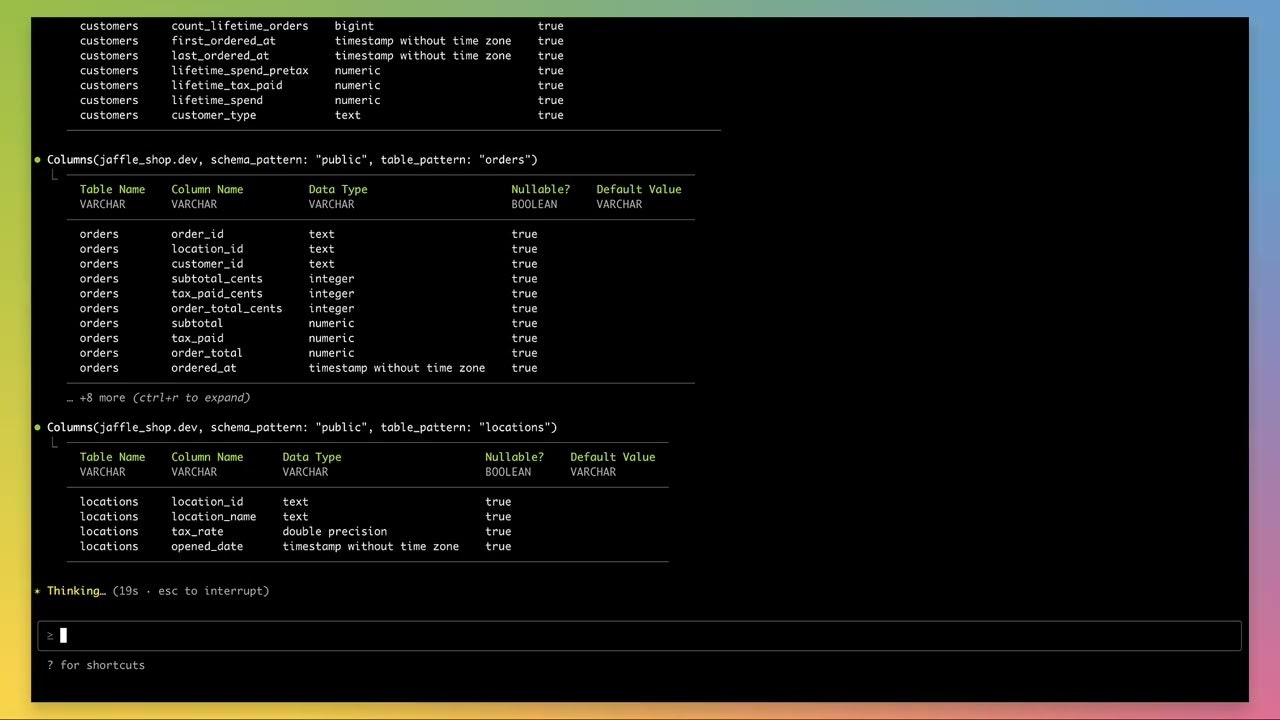Click "Default Value" header in the locations table

pos(612,457)
